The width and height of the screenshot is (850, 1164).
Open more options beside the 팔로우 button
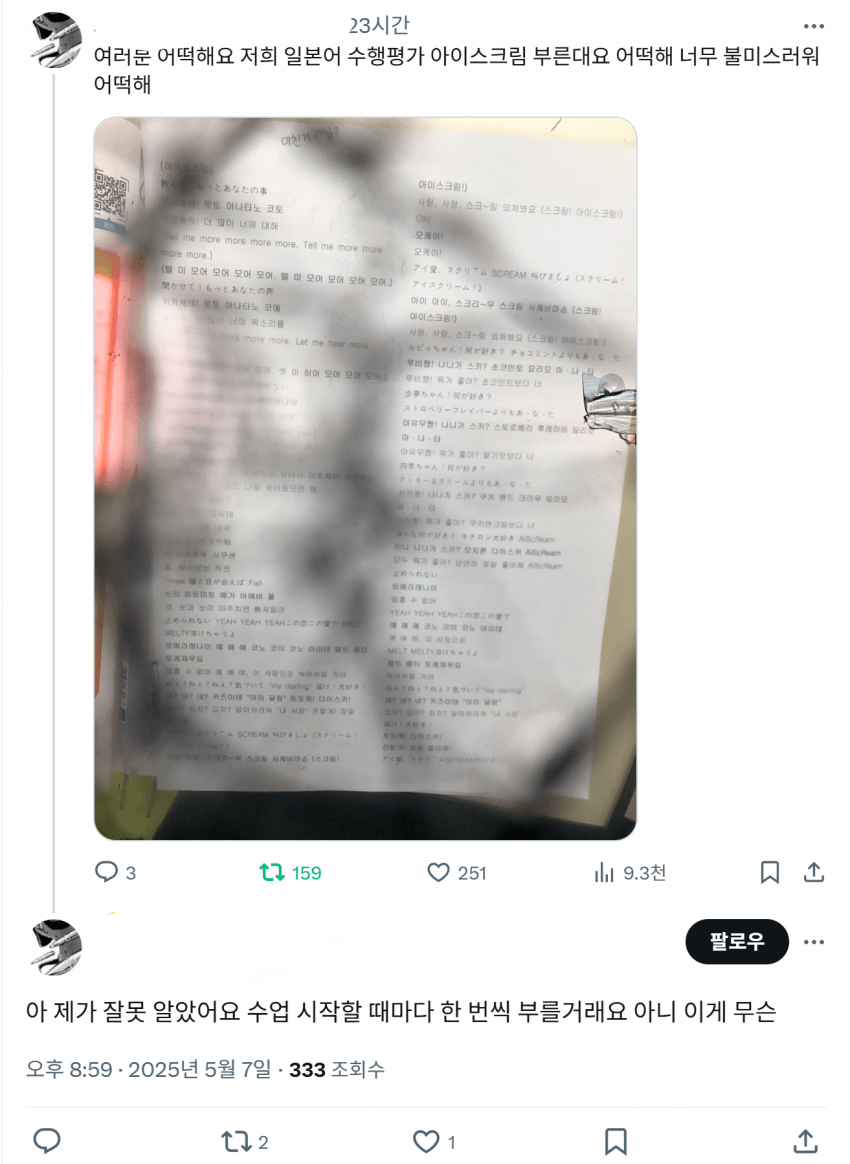[814, 941]
